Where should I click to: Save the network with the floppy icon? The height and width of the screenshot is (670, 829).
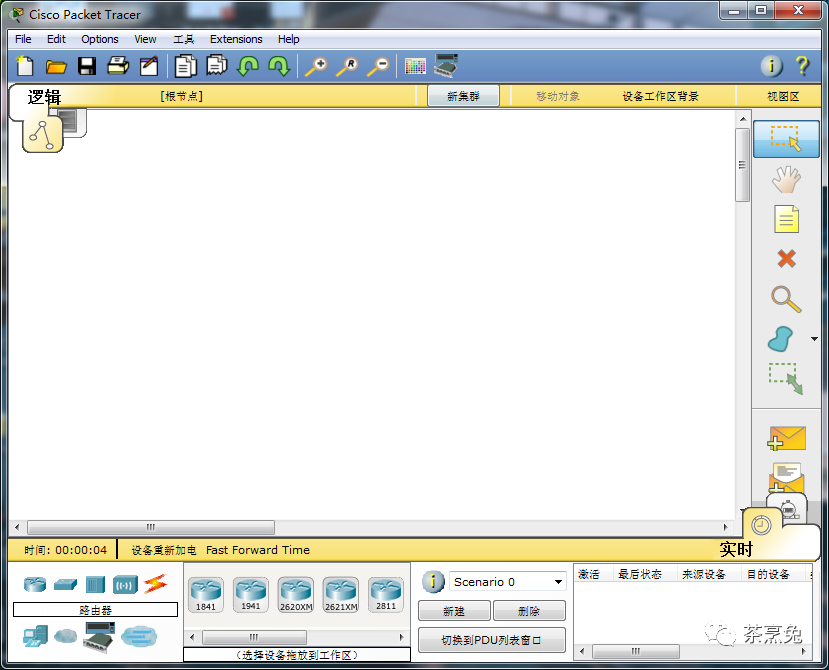click(x=87, y=66)
